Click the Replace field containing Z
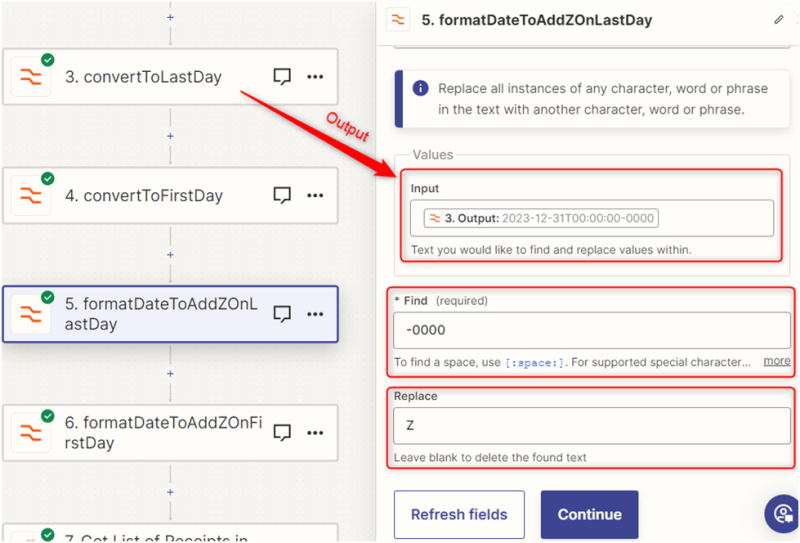The image size is (800, 543). point(591,425)
